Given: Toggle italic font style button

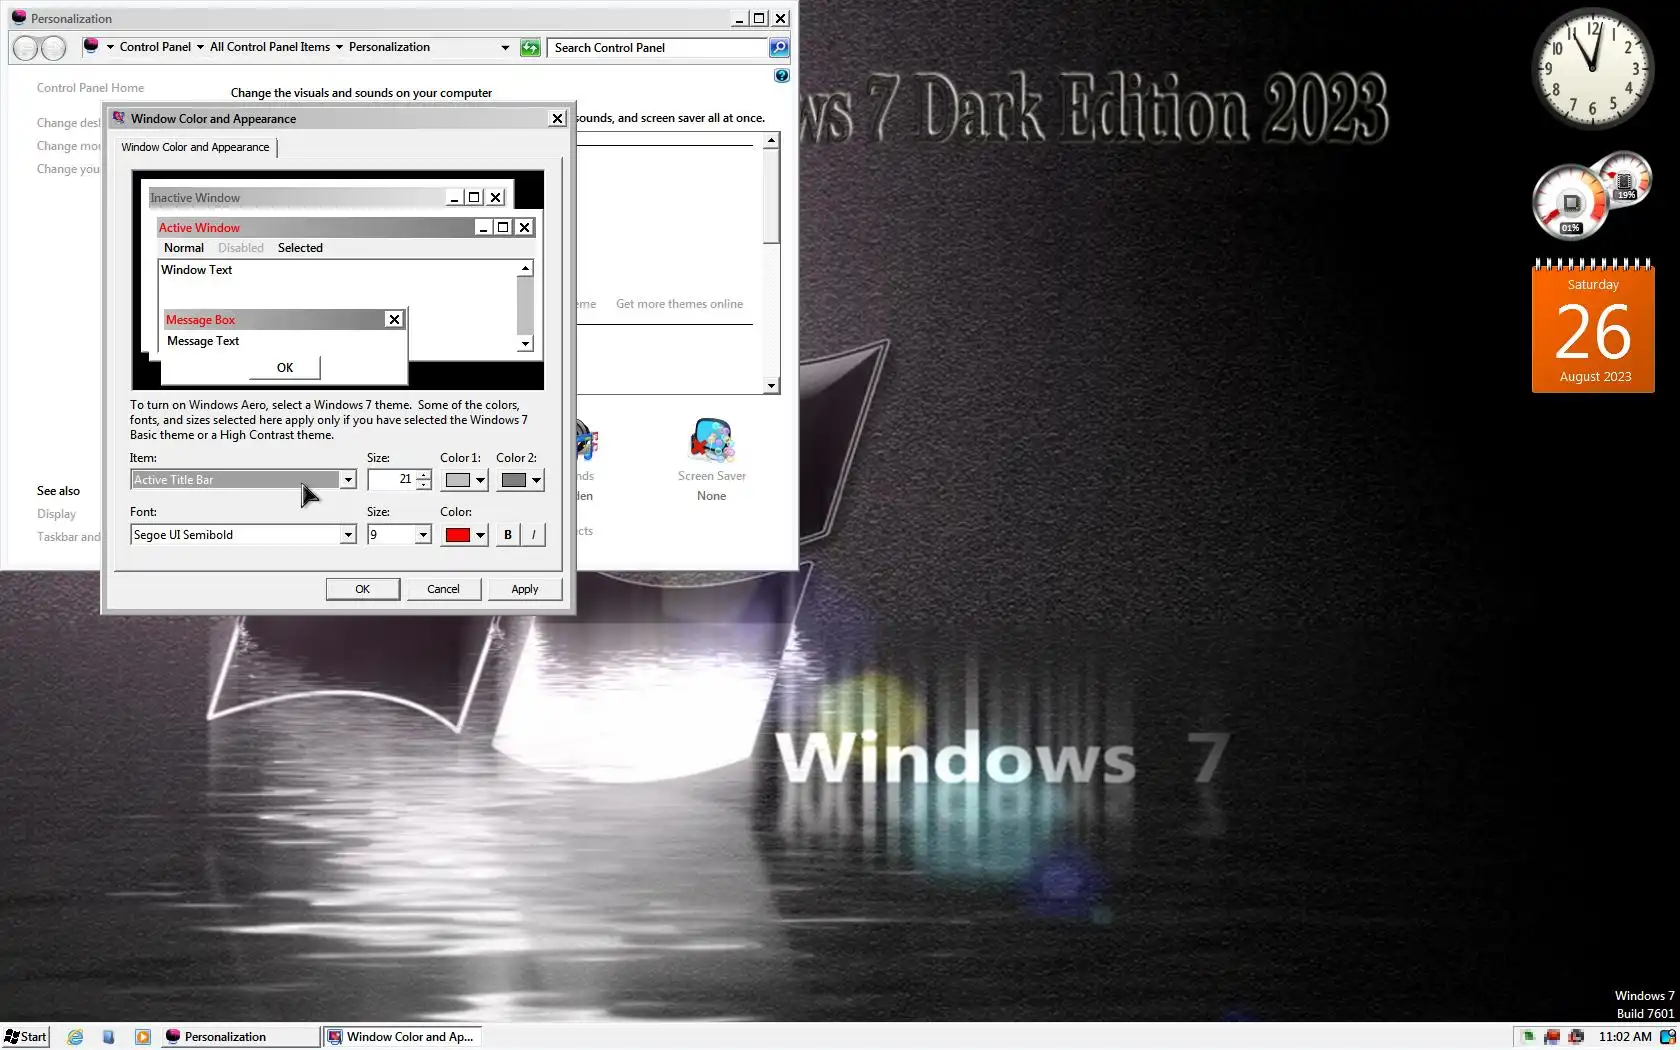Looking at the screenshot, I should (x=534, y=535).
